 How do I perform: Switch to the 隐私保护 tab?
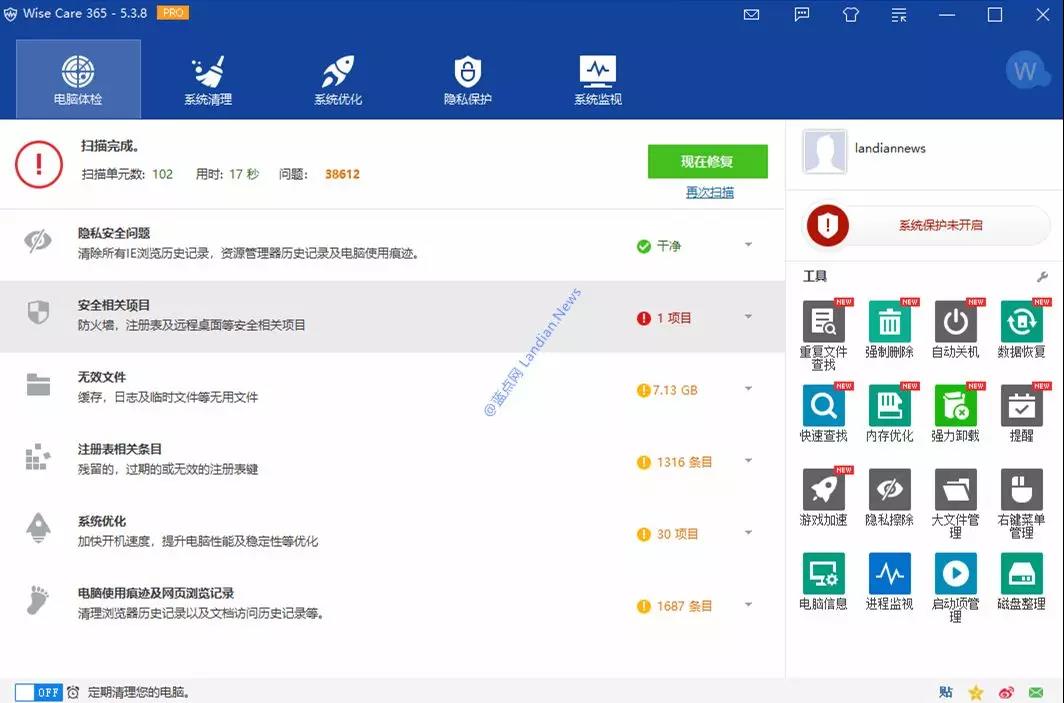point(468,79)
